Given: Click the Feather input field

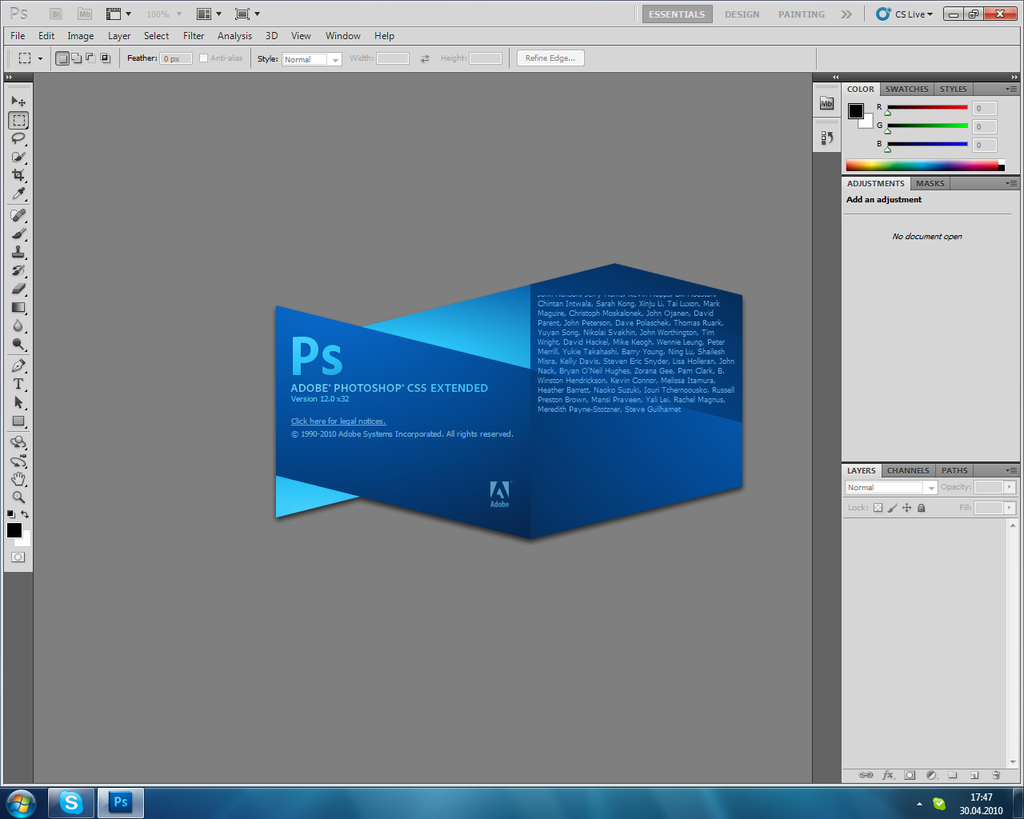Looking at the screenshot, I should click(176, 59).
